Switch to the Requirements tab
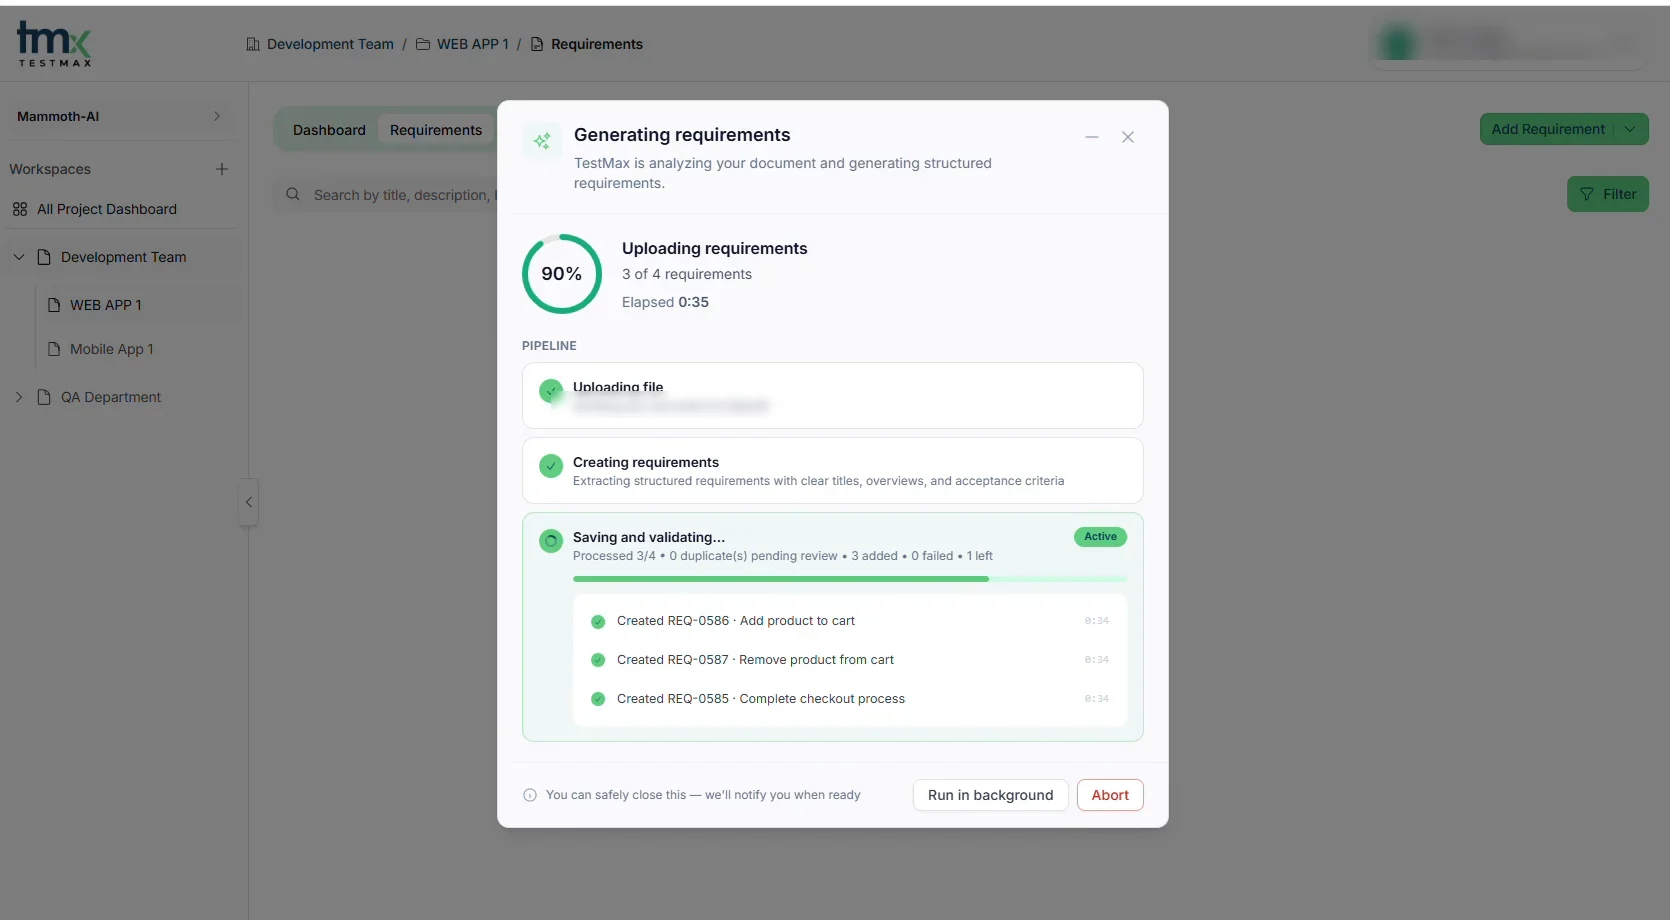Image resolution: width=1670 pixels, height=920 pixels. [436, 130]
